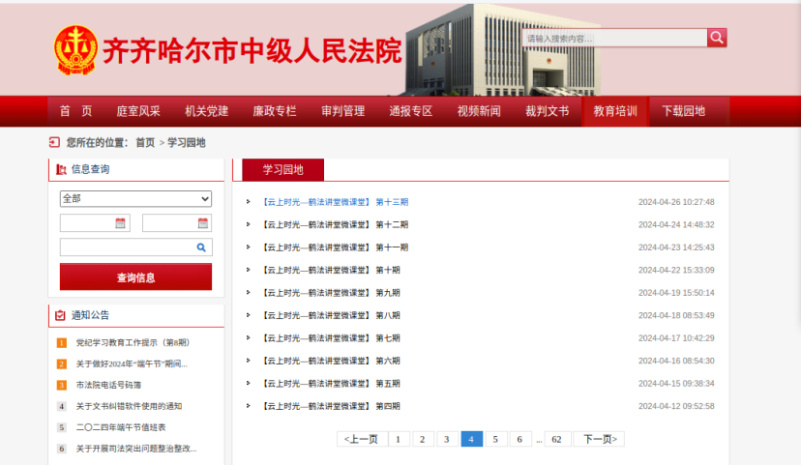This screenshot has width=801, height=465.
Task: Select the 学习园地 tab
Action: 283,170
